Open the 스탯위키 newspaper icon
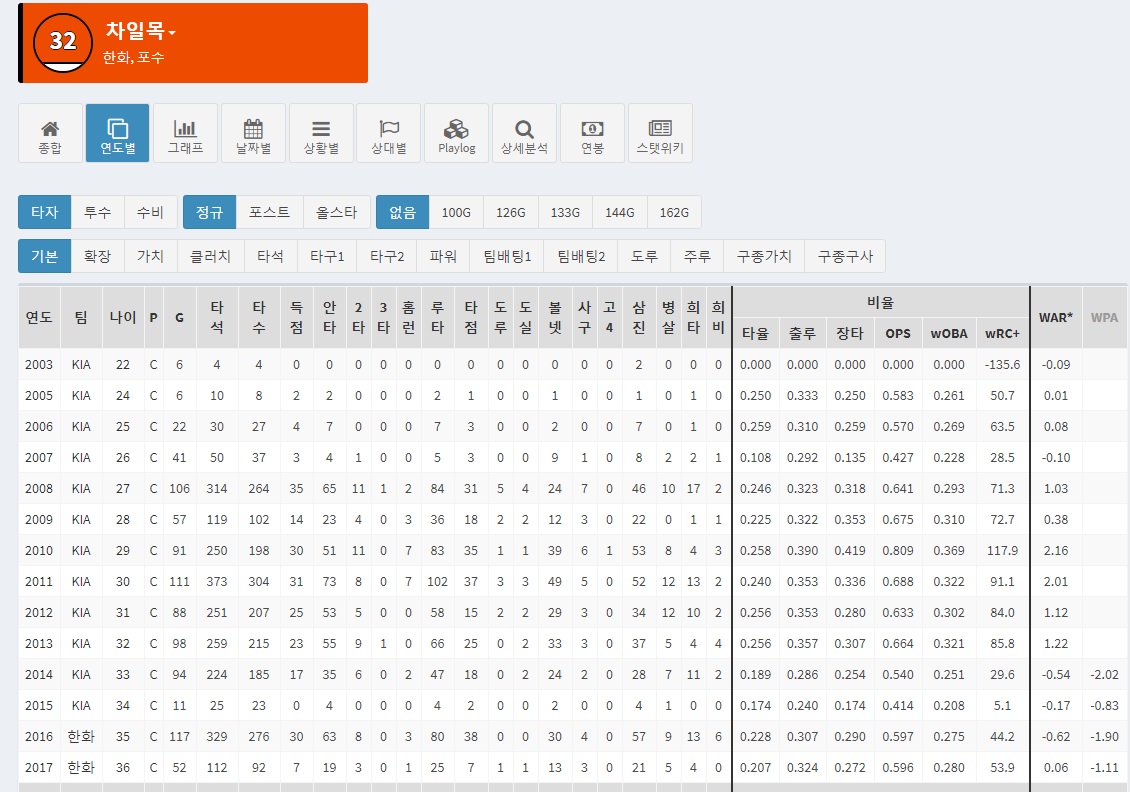Viewport: 1130px width, 792px height. (x=660, y=128)
